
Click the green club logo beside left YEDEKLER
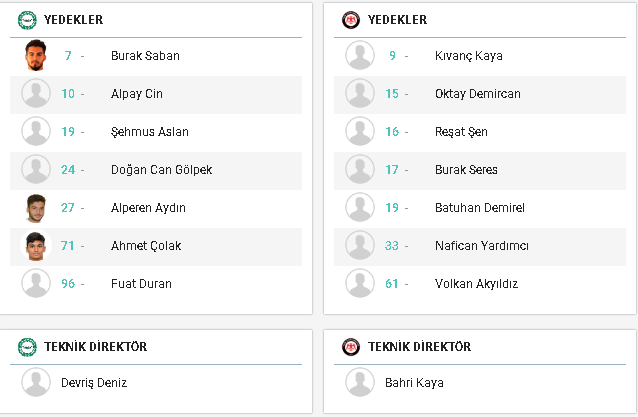(x=27, y=20)
